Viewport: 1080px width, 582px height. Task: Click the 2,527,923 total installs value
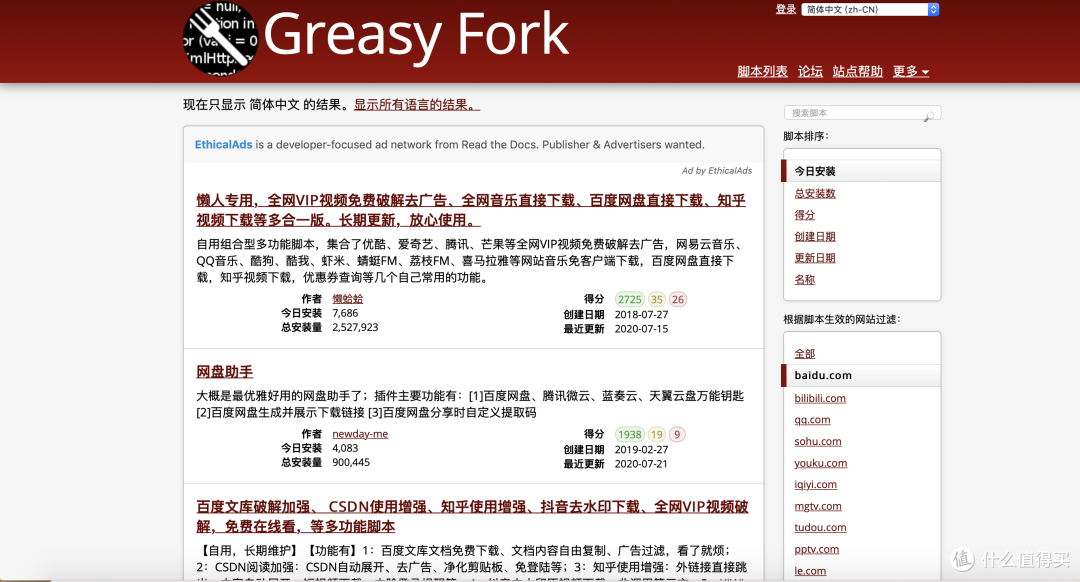[355, 327]
